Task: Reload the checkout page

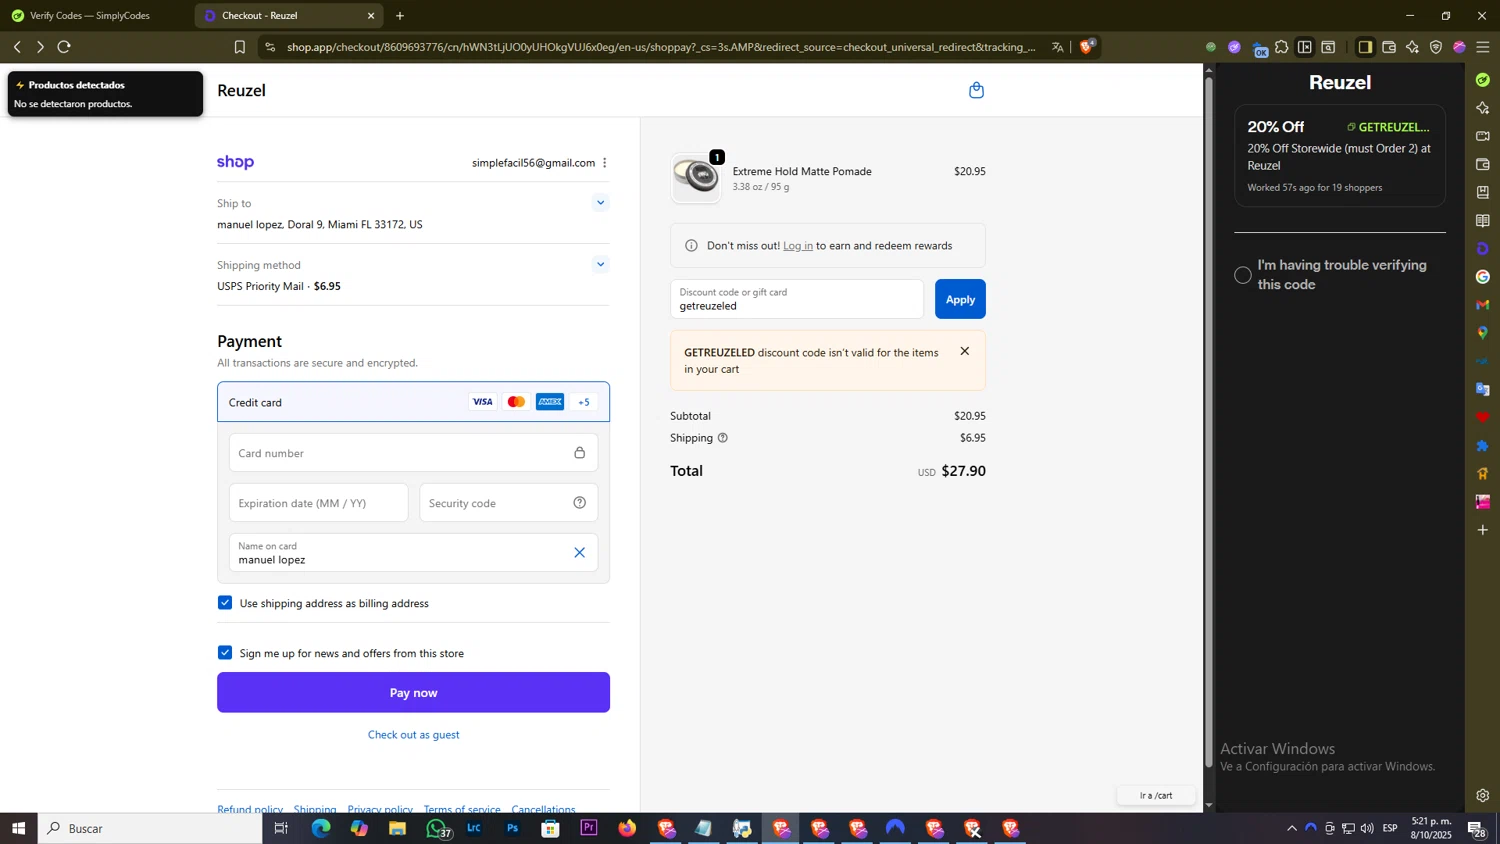Action: [64, 47]
